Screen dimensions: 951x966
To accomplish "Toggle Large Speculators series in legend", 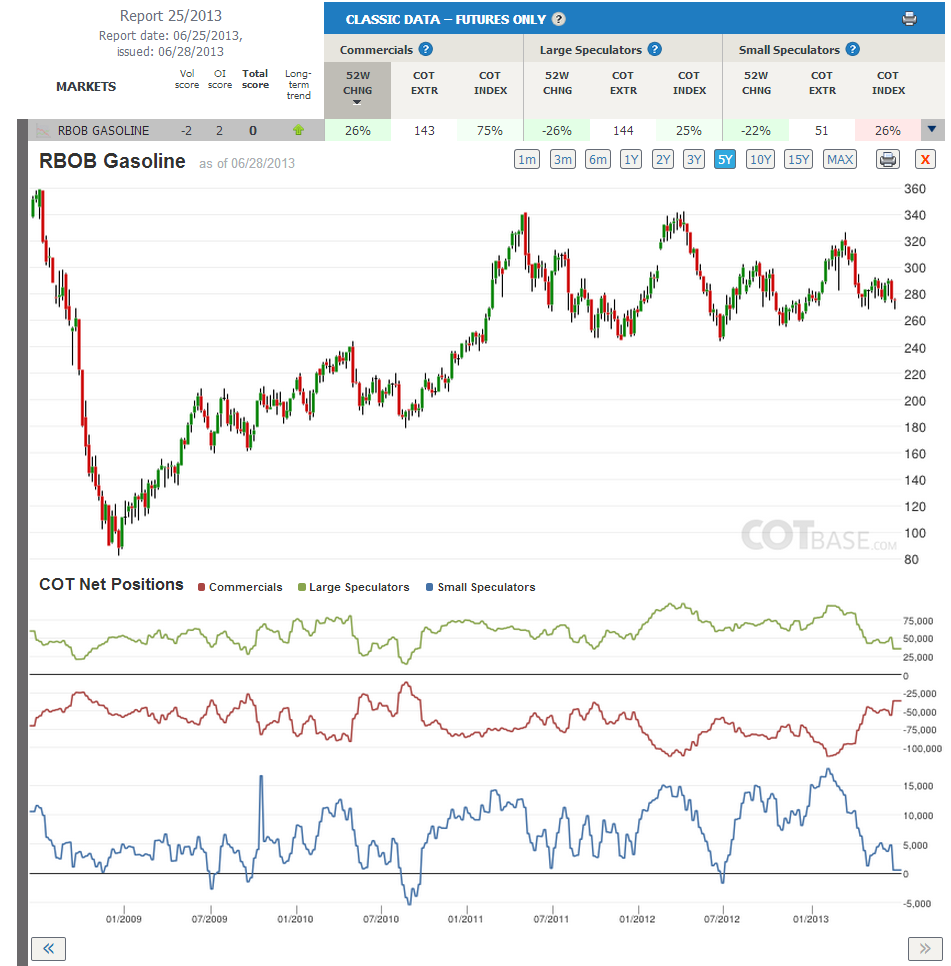I will tap(354, 587).
